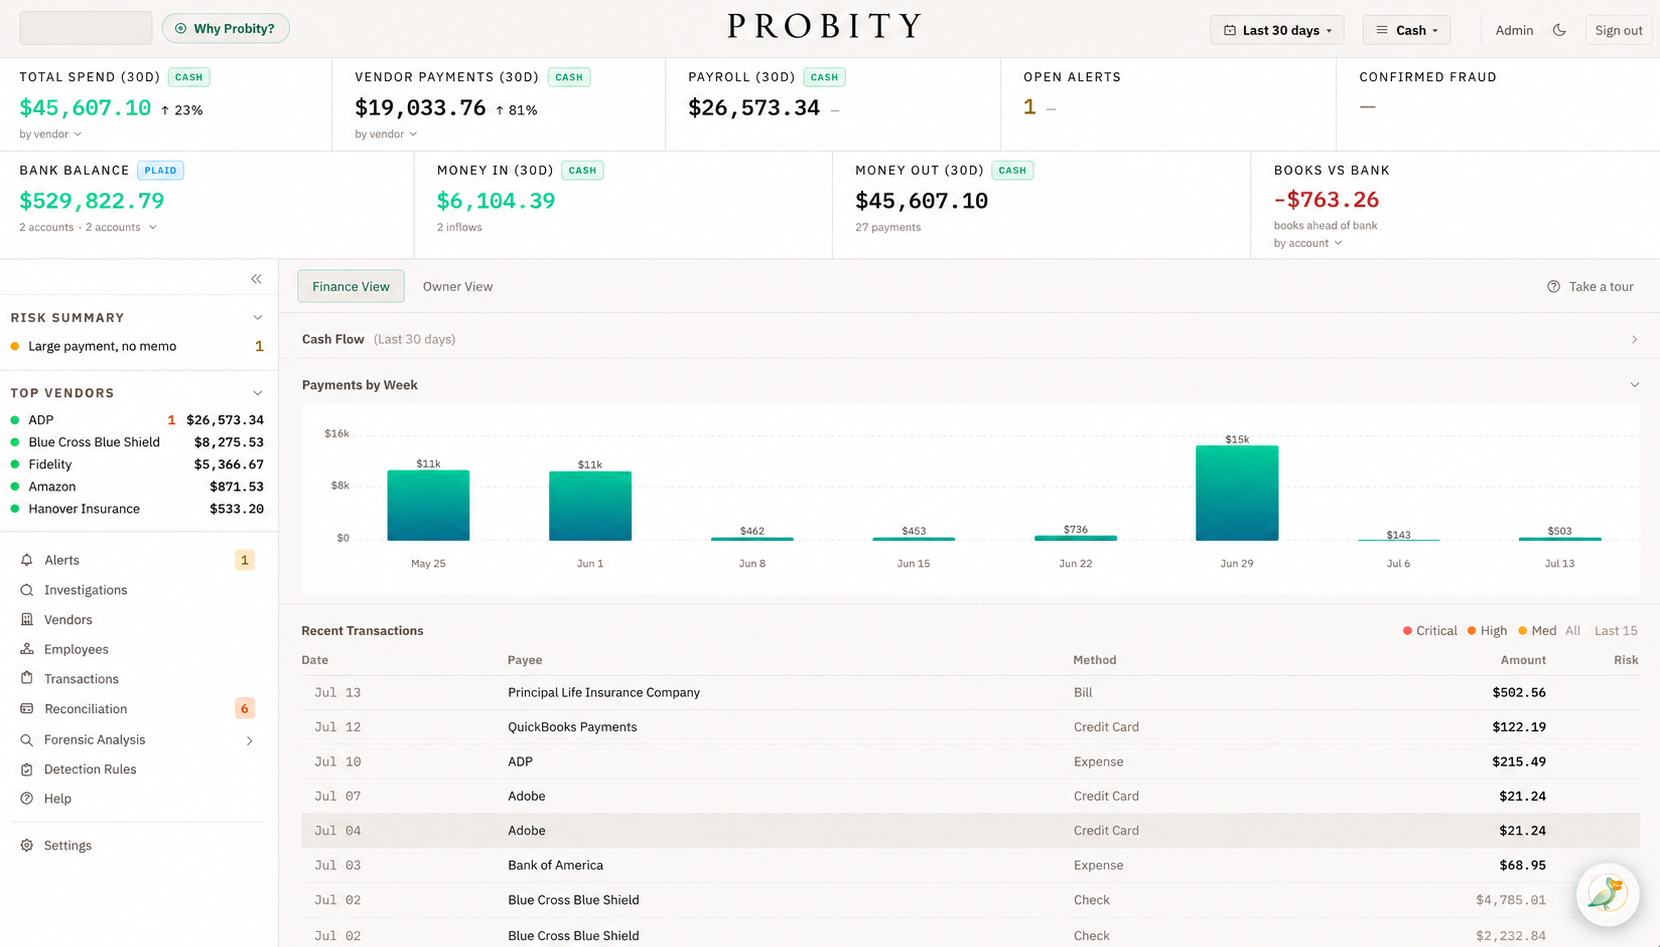Click the Vendors building icon
1660x947 pixels.
(27, 620)
